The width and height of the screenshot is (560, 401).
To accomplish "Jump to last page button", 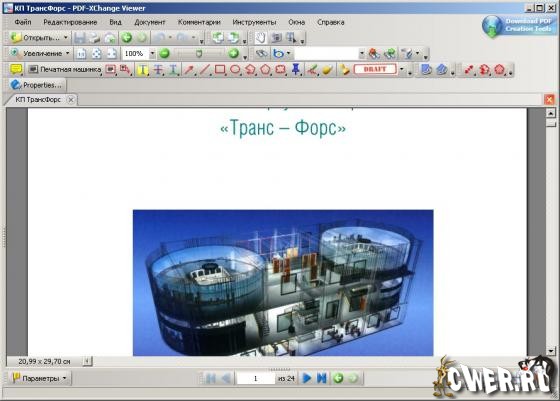I will [322, 378].
